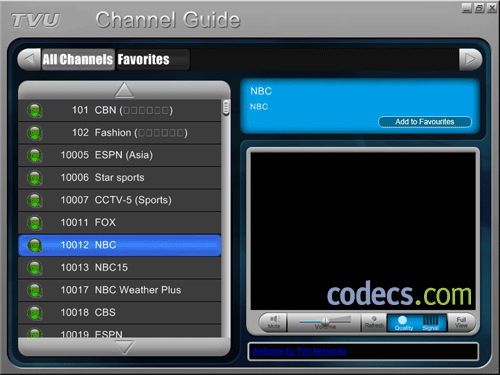The image size is (500, 375).
Task: Click the green icon next to Star sports
Action: [x=35, y=178]
